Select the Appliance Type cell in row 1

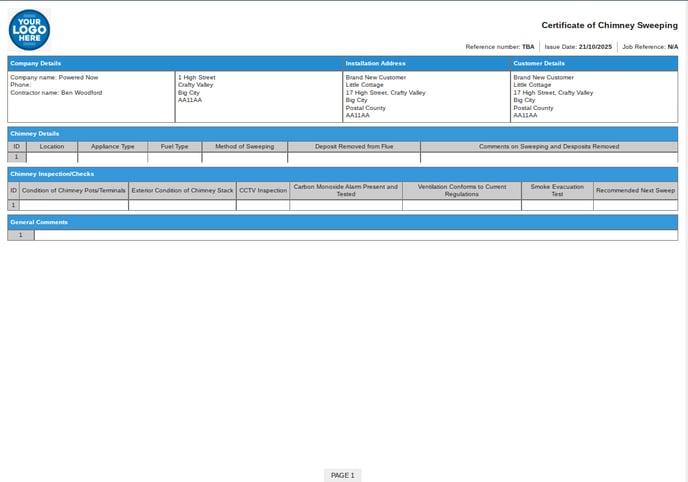112,157
